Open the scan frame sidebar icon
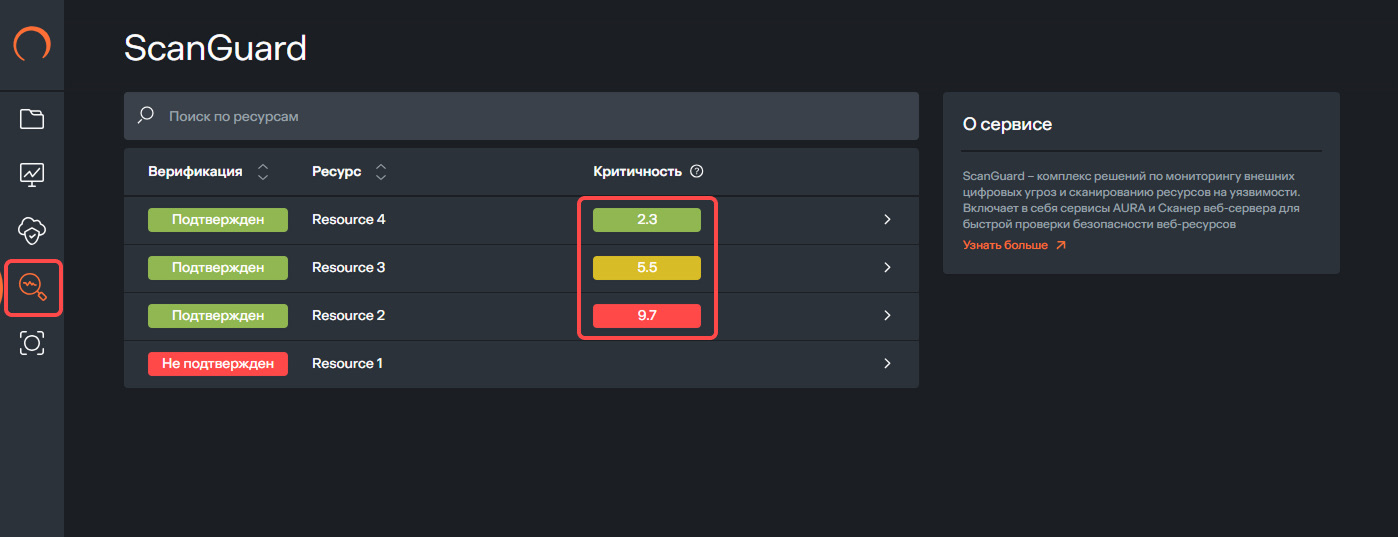This screenshot has height=537, width=1398. click(32, 343)
